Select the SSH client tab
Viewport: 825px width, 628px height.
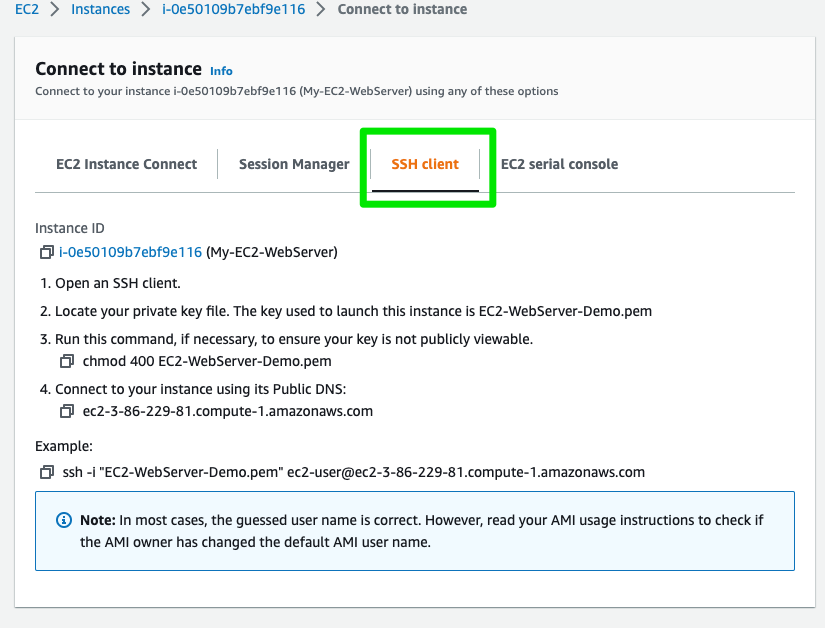[x=425, y=164]
